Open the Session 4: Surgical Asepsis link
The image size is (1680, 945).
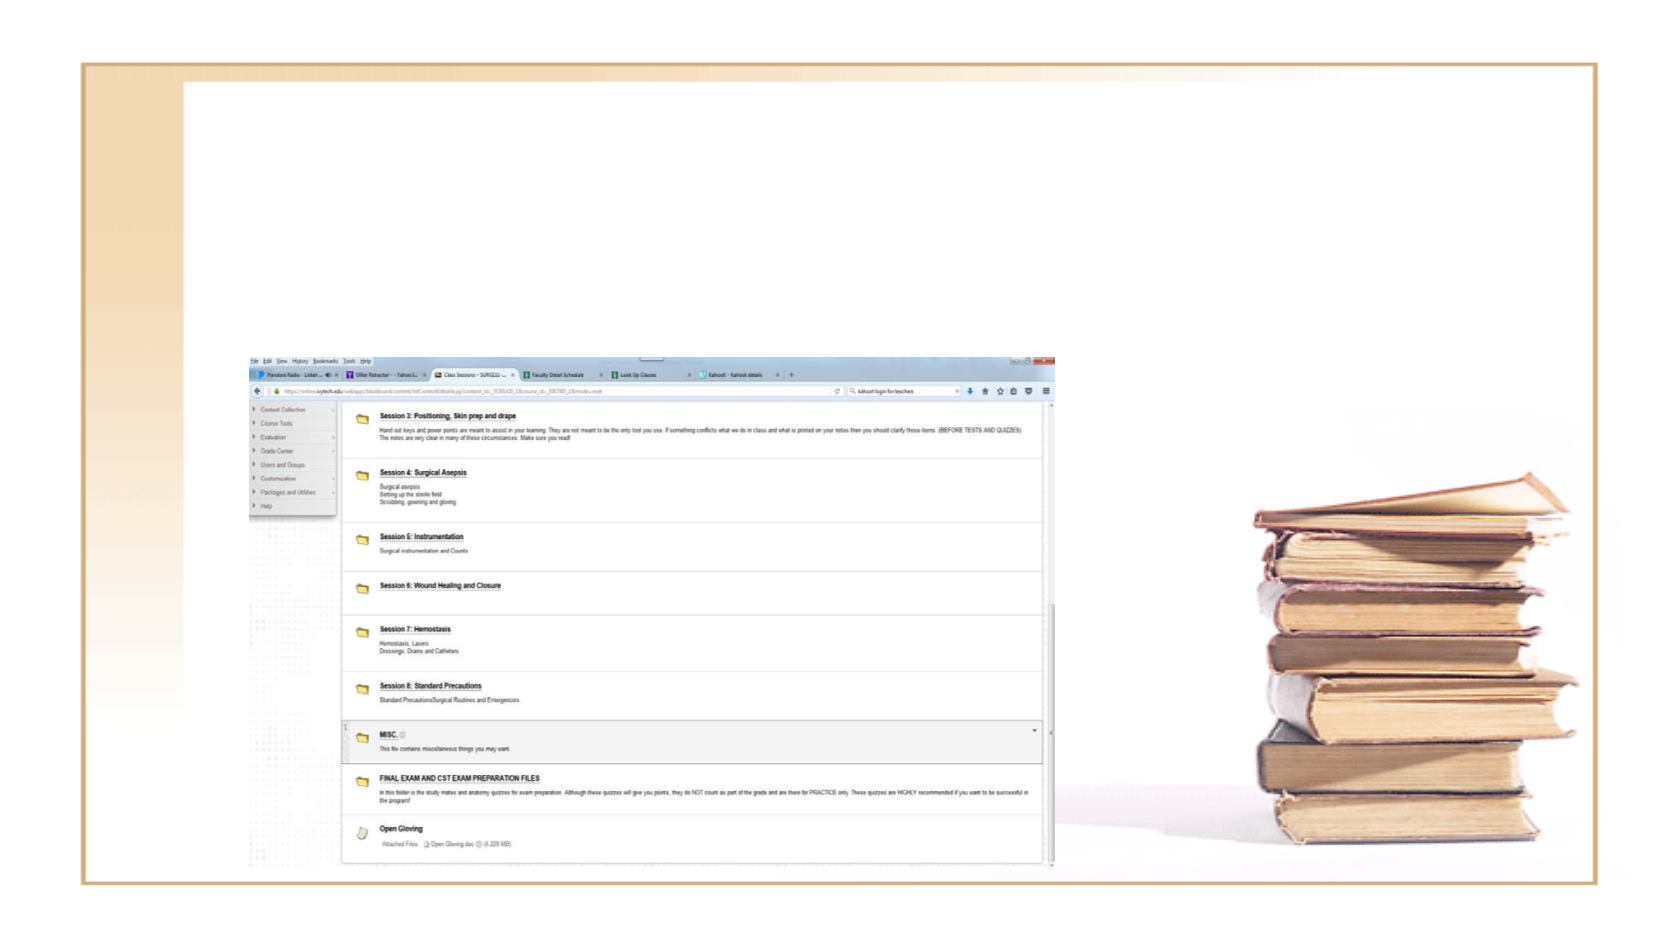423,472
